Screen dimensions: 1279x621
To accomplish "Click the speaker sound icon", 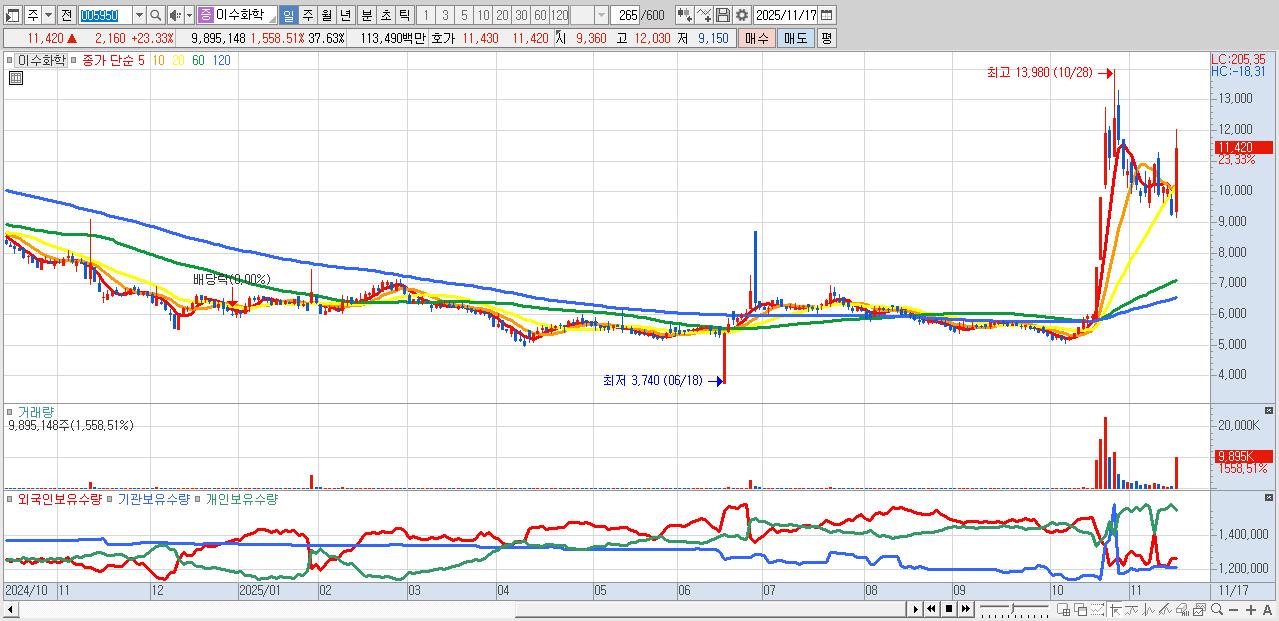I will click(x=175, y=15).
